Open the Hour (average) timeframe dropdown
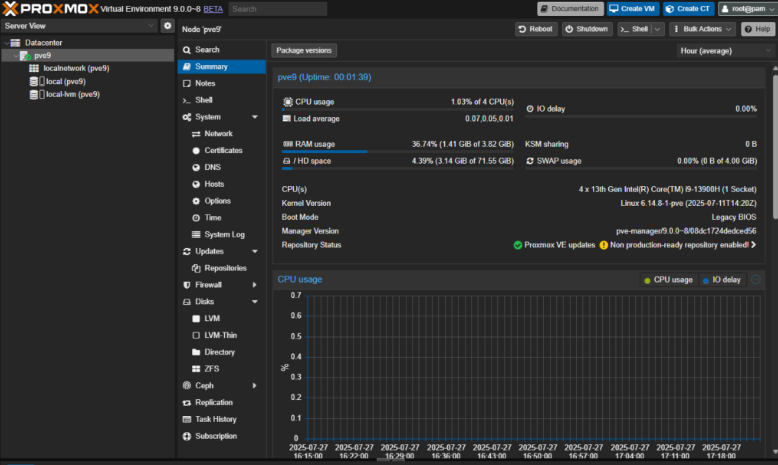Viewport: 778px width, 465px height. pos(722,50)
